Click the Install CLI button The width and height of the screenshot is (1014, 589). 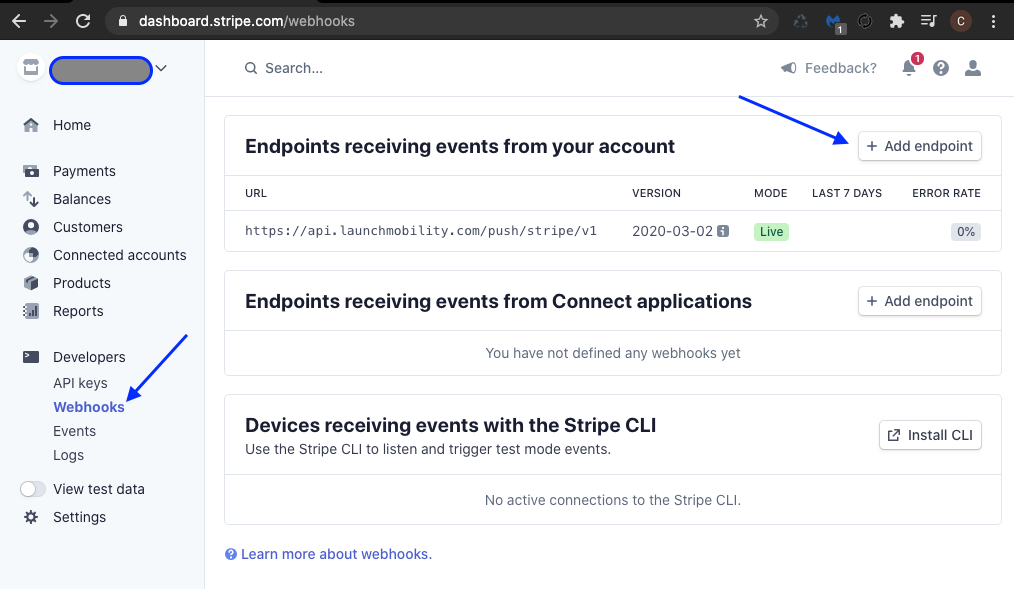coord(930,435)
